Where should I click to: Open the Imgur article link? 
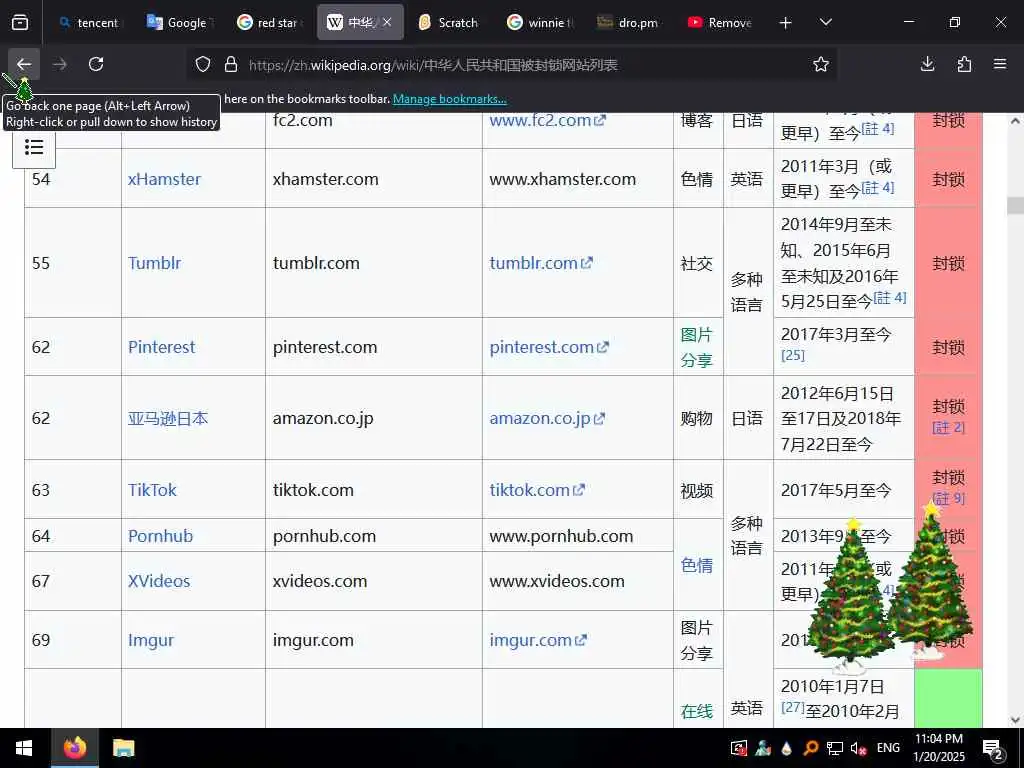click(151, 641)
